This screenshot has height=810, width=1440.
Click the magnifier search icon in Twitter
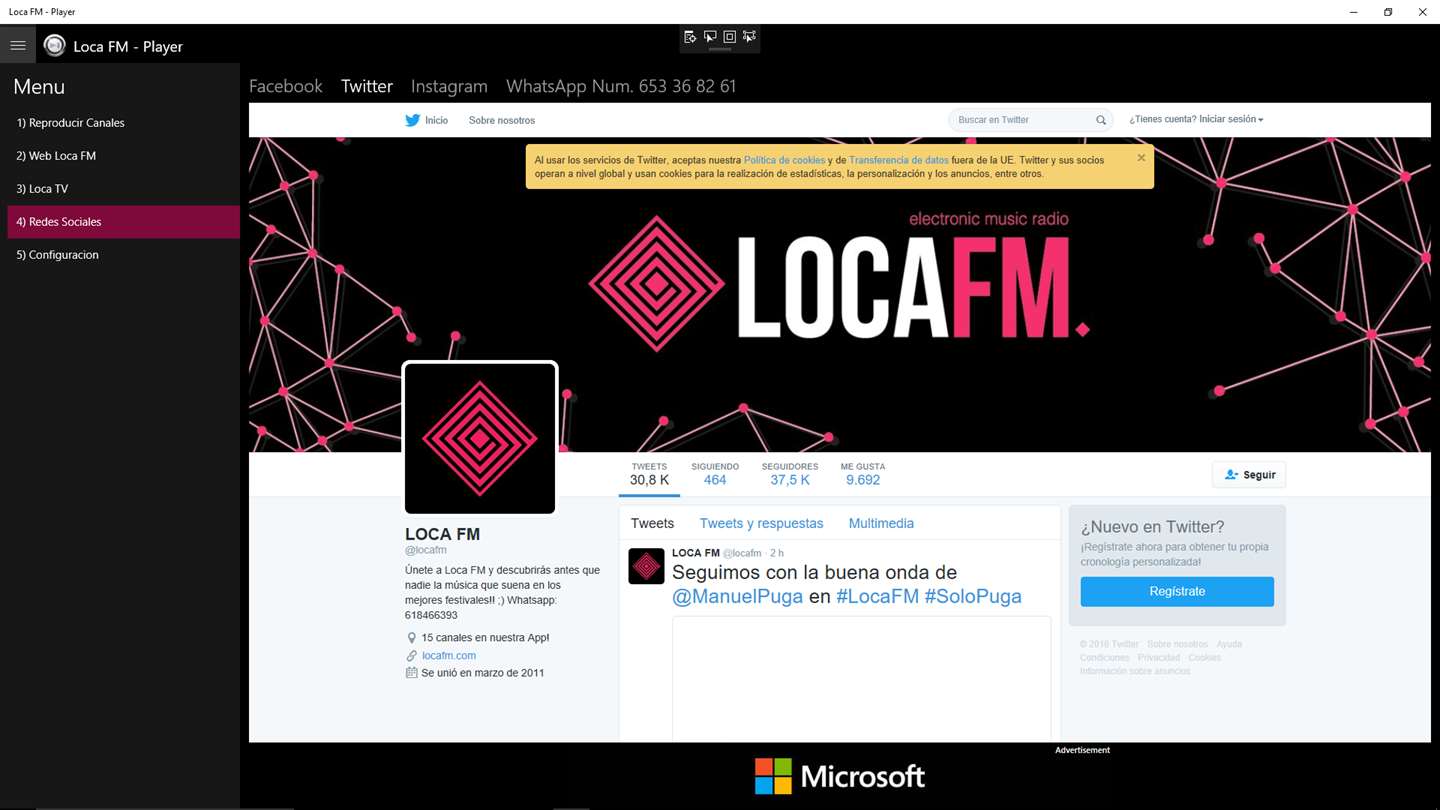[x=1101, y=120]
